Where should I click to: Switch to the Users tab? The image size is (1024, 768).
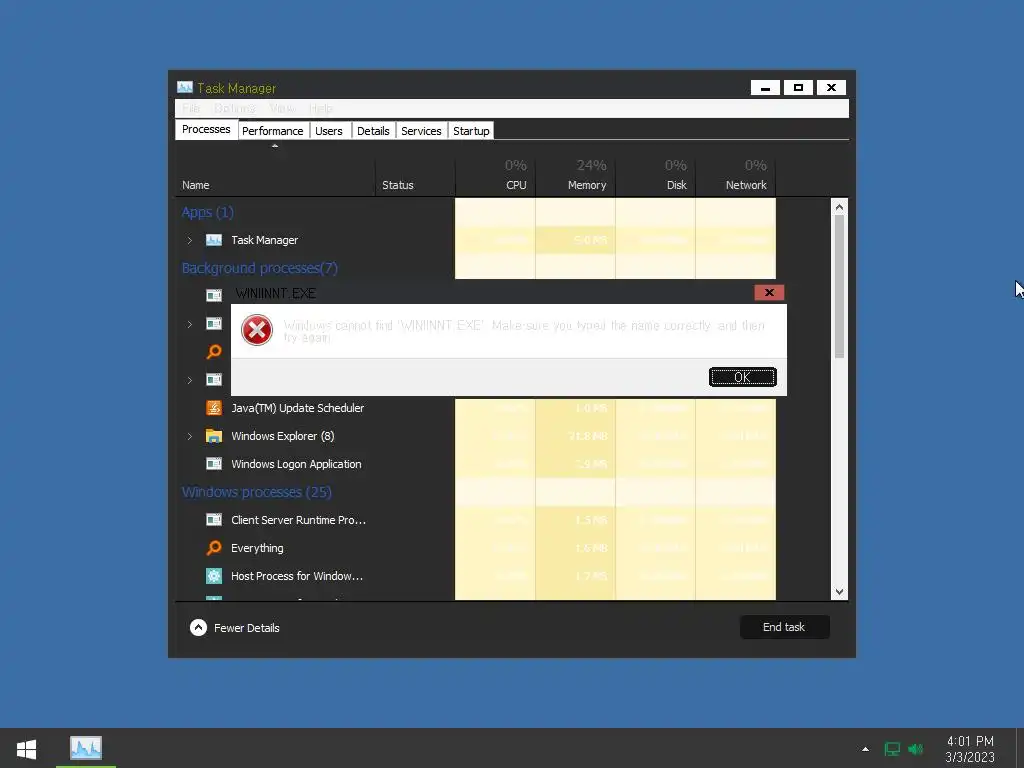(328, 131)
